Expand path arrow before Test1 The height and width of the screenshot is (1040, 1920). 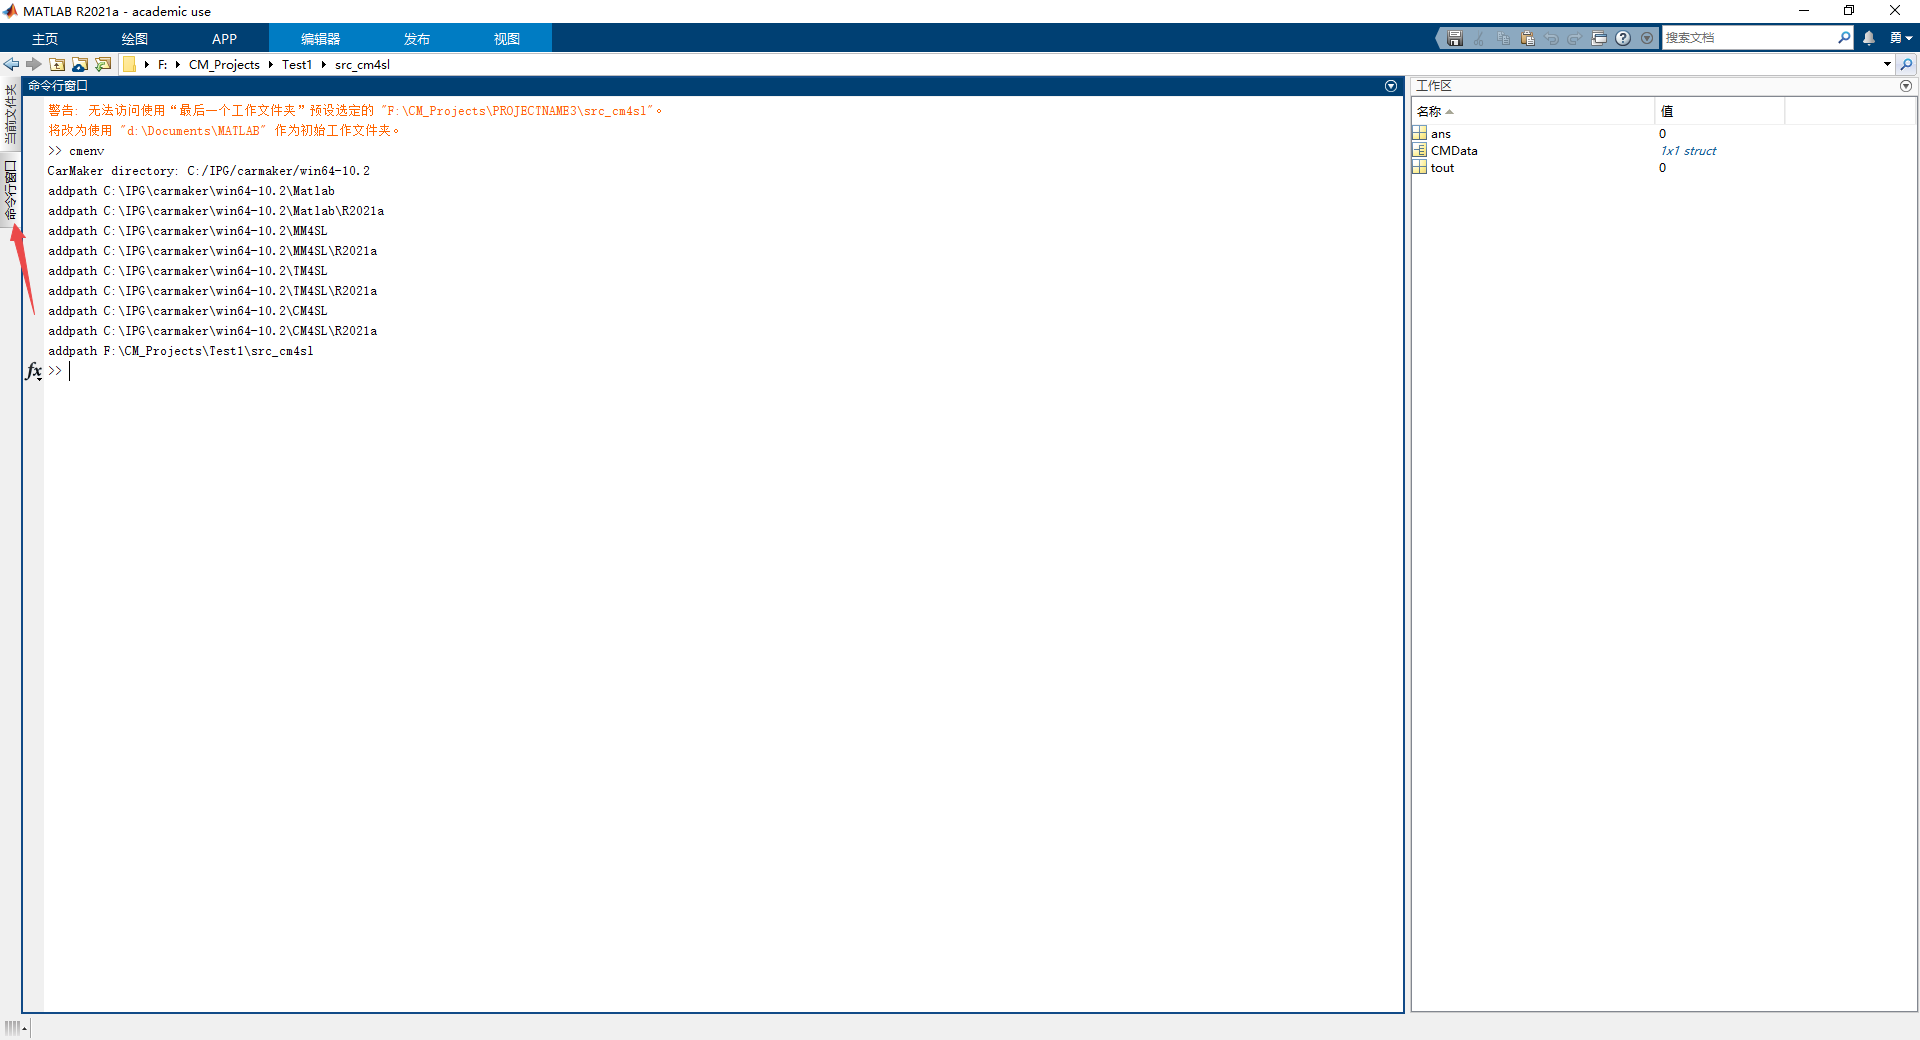[x=271, y=64]
